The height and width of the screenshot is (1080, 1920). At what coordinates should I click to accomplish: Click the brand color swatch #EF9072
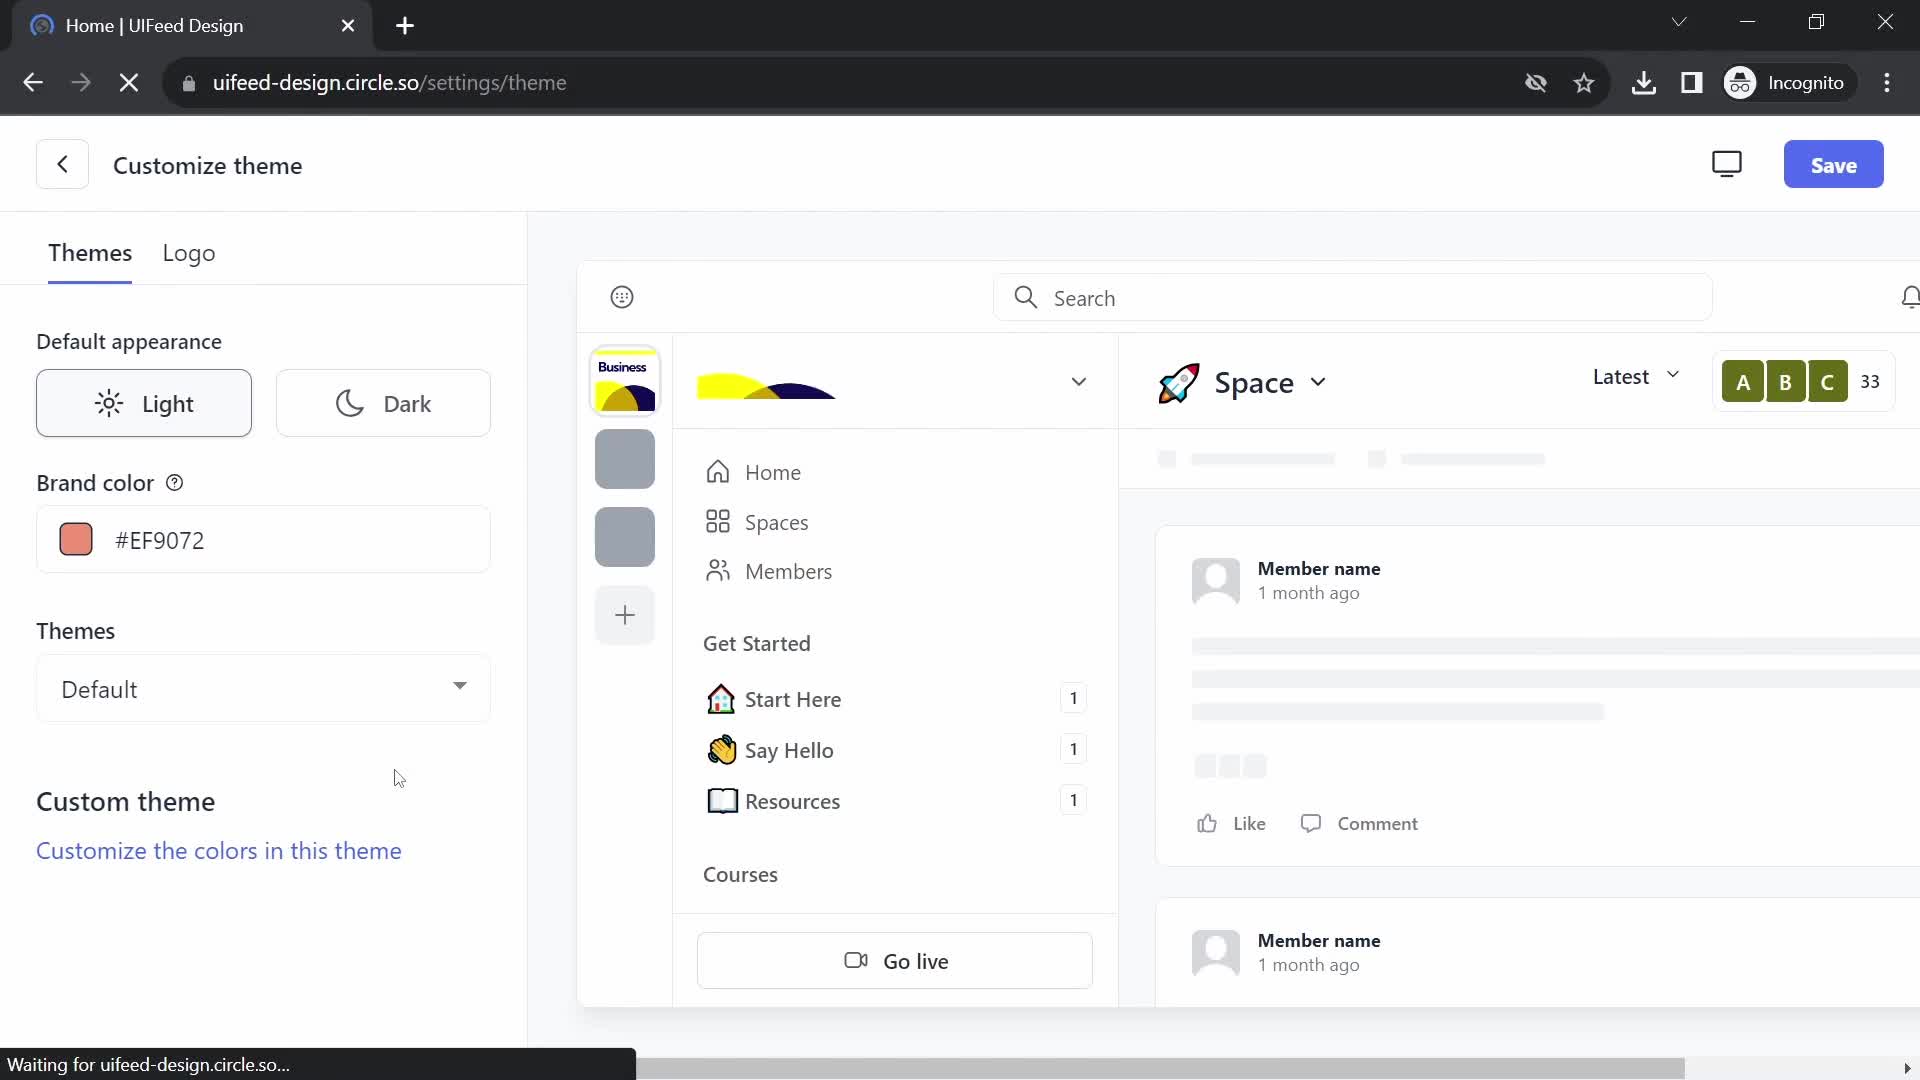(x=74, y=539)
